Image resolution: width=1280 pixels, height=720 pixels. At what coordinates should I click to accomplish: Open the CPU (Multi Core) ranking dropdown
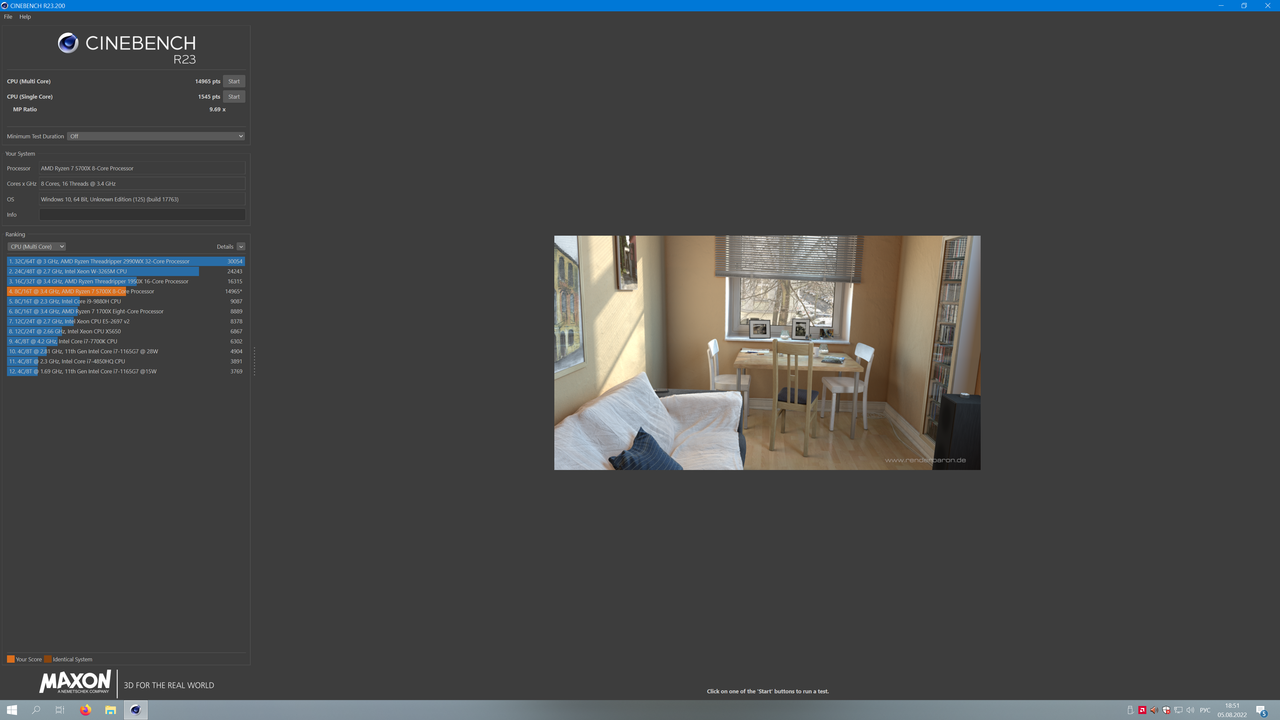(x=37, y=247)
